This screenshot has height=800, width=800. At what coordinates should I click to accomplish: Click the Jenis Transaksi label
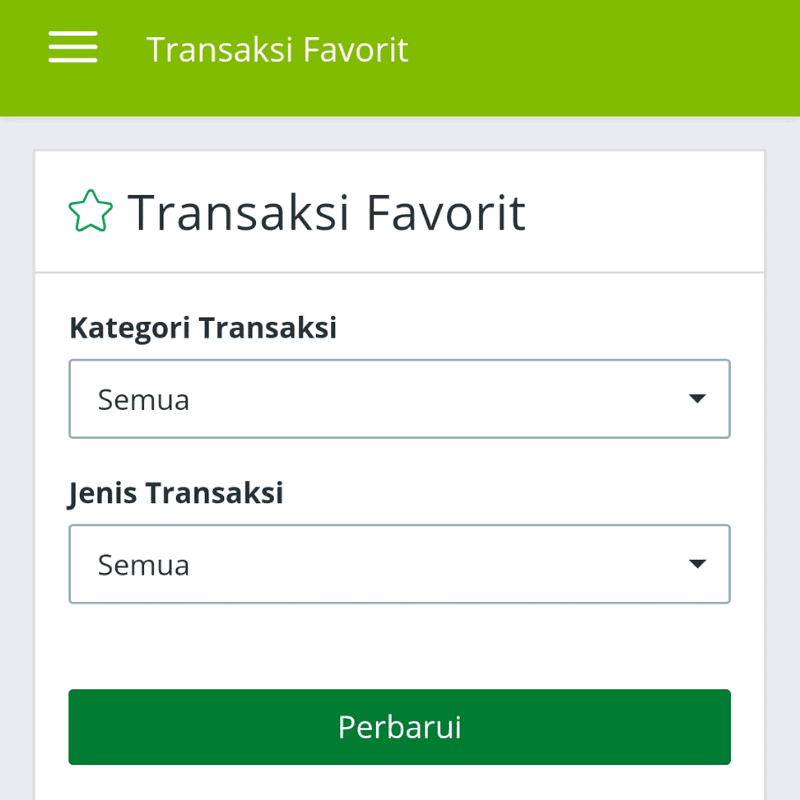click(x=176, y=493)
